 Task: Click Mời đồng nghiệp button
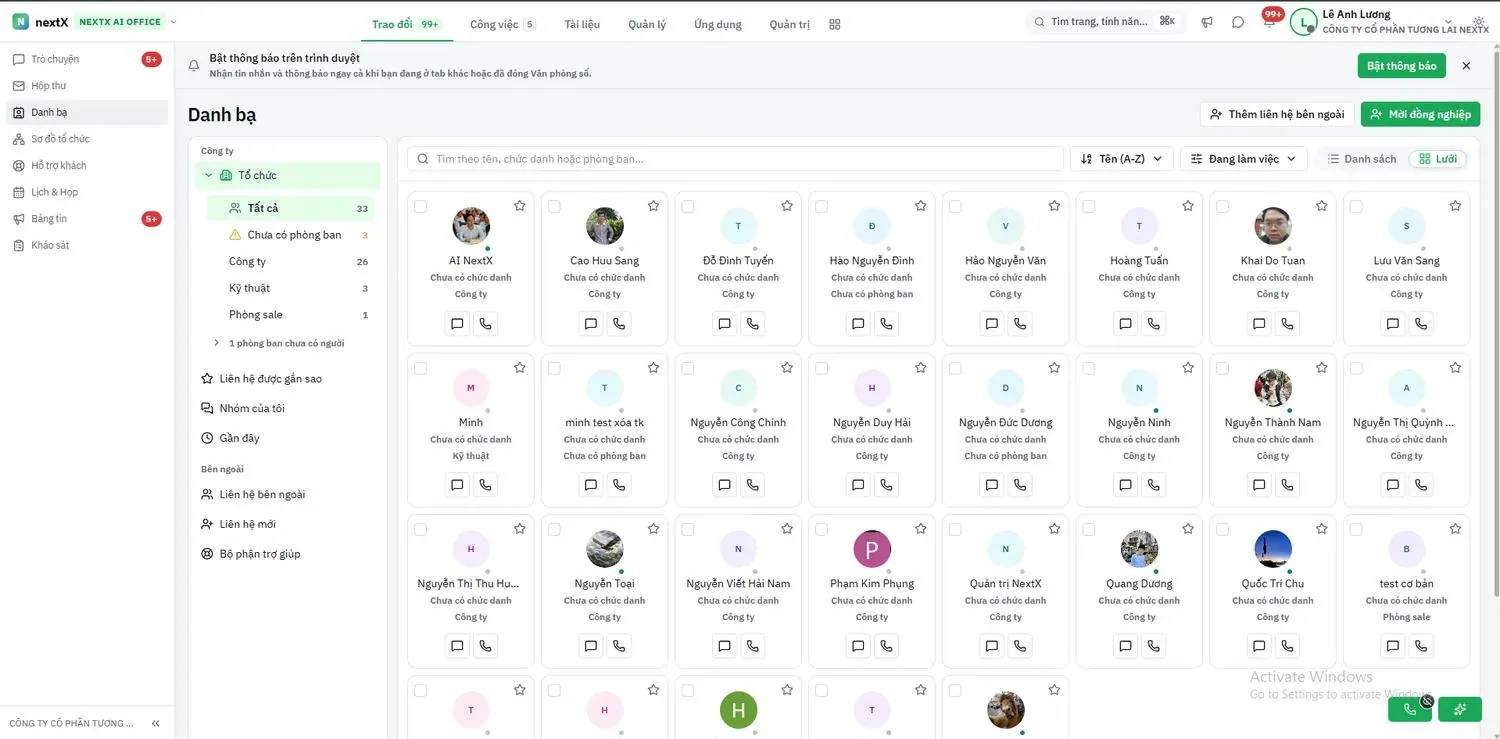[1420, 114]
